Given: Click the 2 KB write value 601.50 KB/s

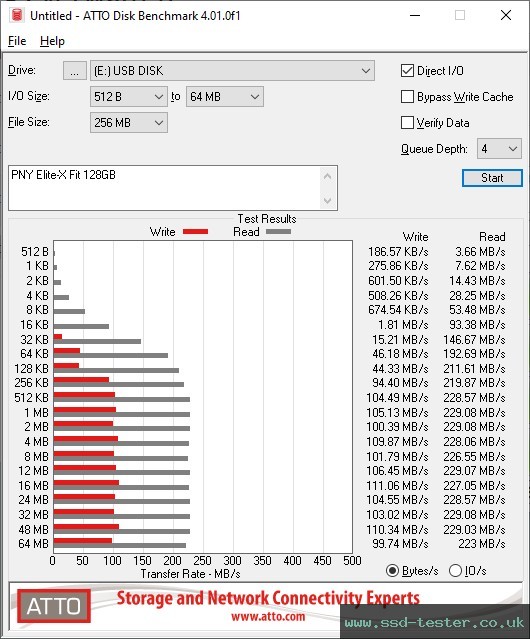Looking at the screenshot, I should point(398,281).
